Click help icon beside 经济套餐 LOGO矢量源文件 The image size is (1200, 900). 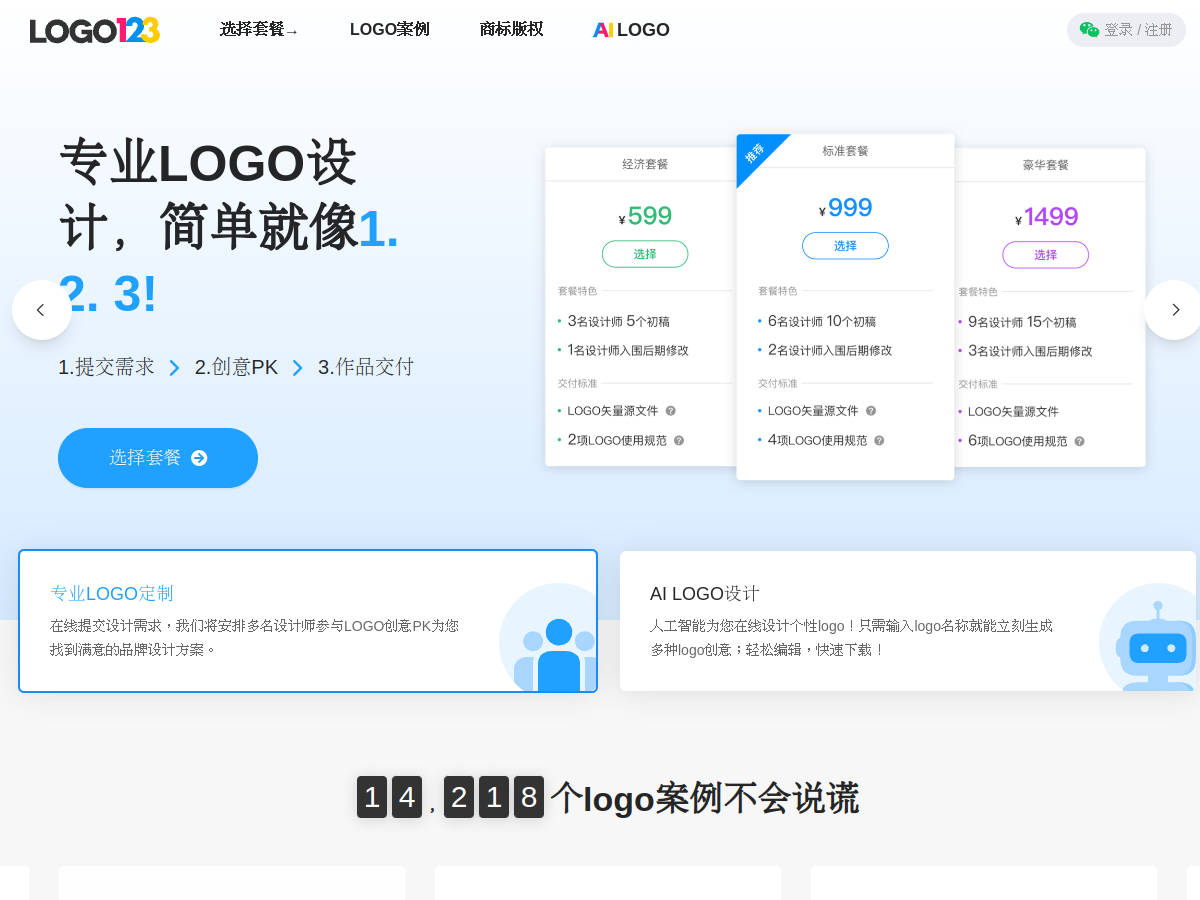(671, 411)
